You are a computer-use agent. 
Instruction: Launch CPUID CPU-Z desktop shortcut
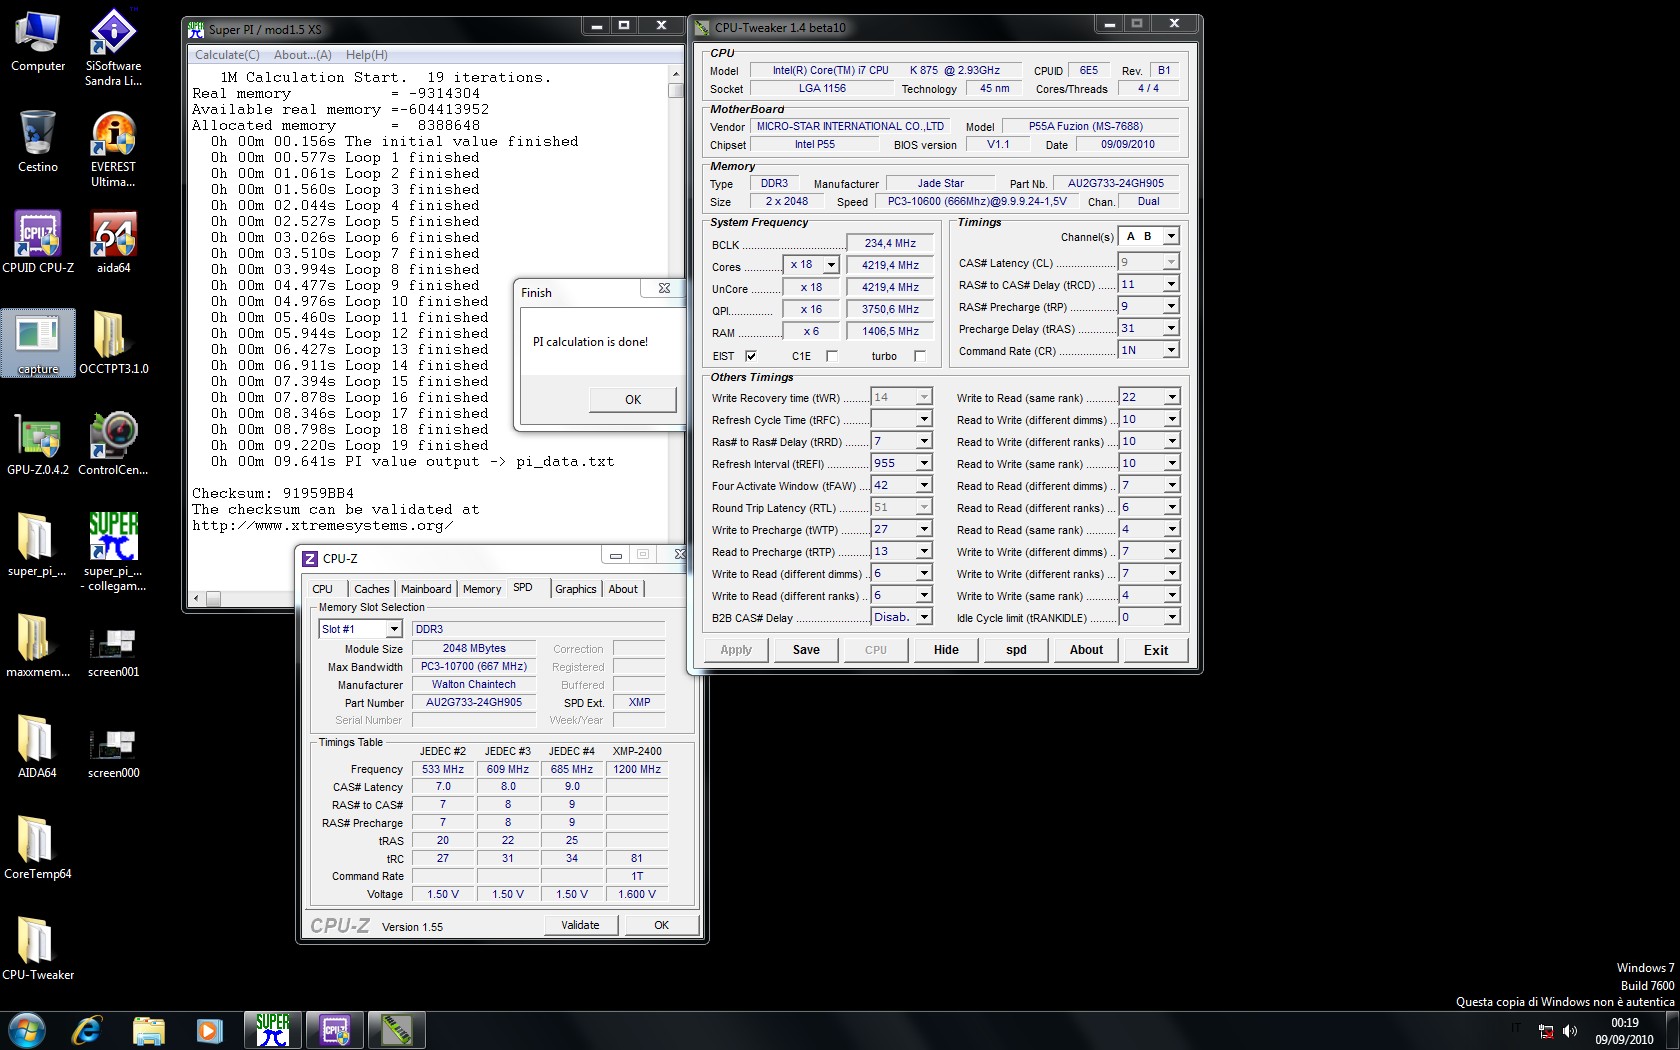pos(38,242)
